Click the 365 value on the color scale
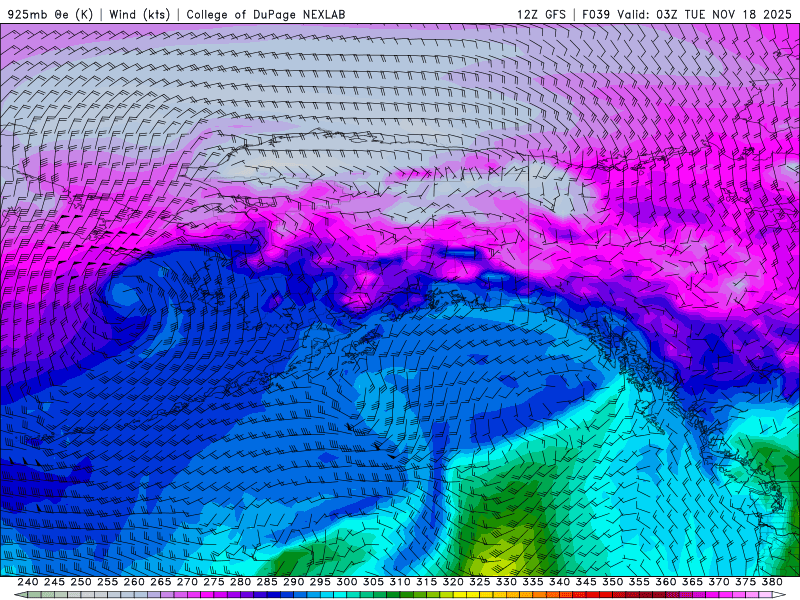This screenshot has height=600, width=800. click(692, 582)
